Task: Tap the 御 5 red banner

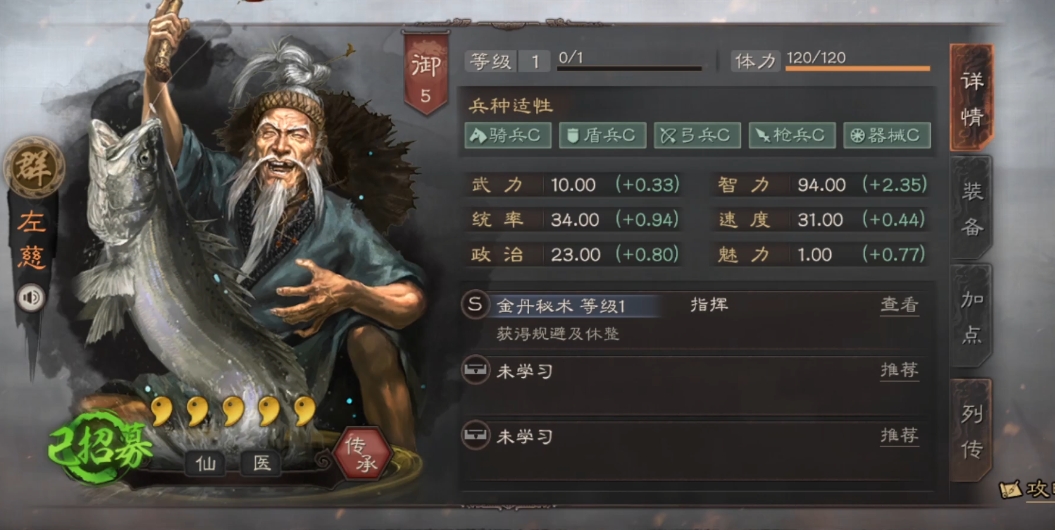Action: [x=425, y=73]
